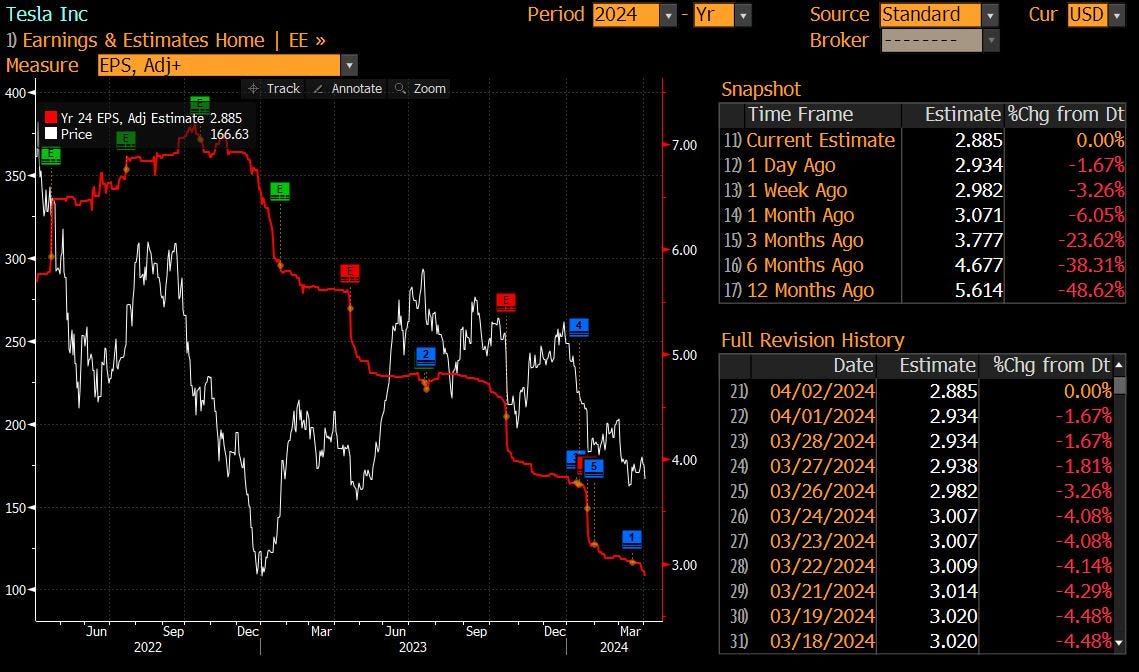Click the 03/24/2024 revision date
This screenshot has height=672, width=1139.
[x=822, y=516]
